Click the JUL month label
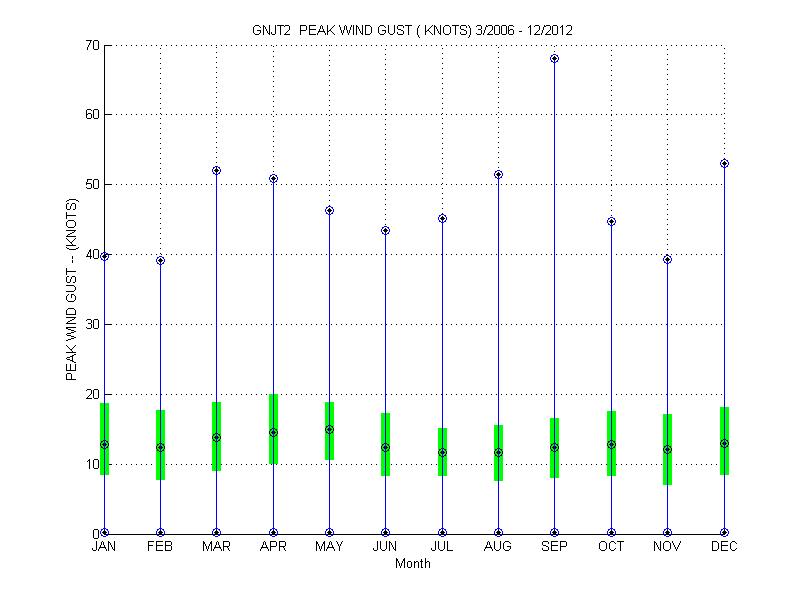800x600 pixels. [442, 546]
